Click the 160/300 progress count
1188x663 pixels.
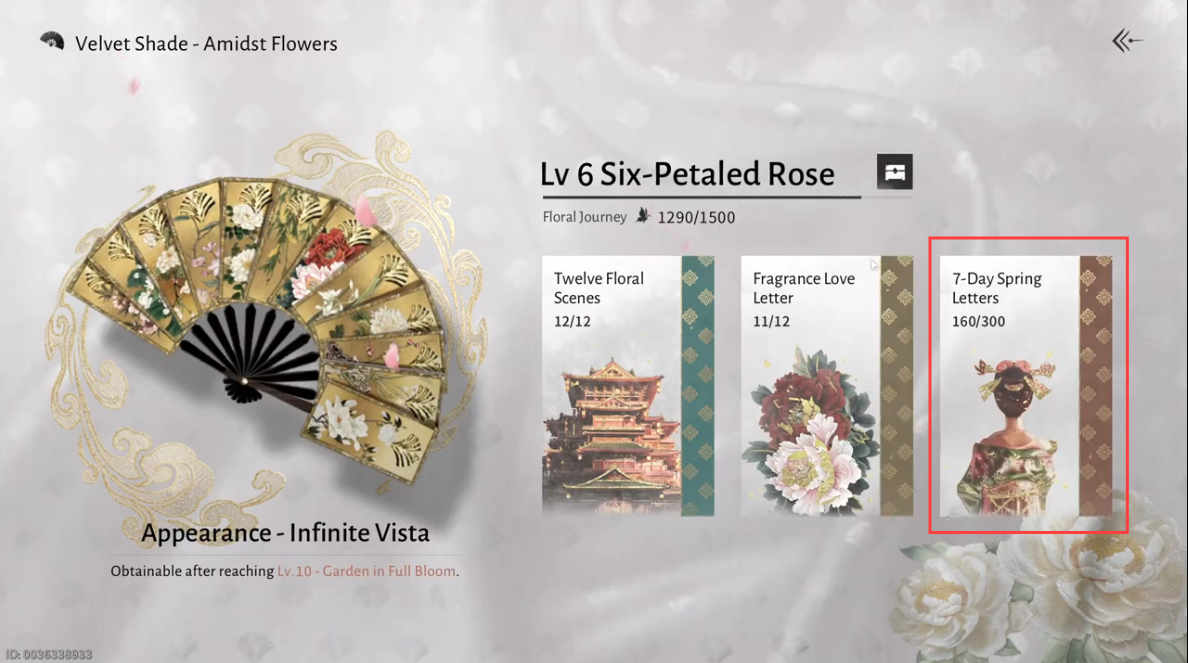pyautogui.click(x=979, y=321)
